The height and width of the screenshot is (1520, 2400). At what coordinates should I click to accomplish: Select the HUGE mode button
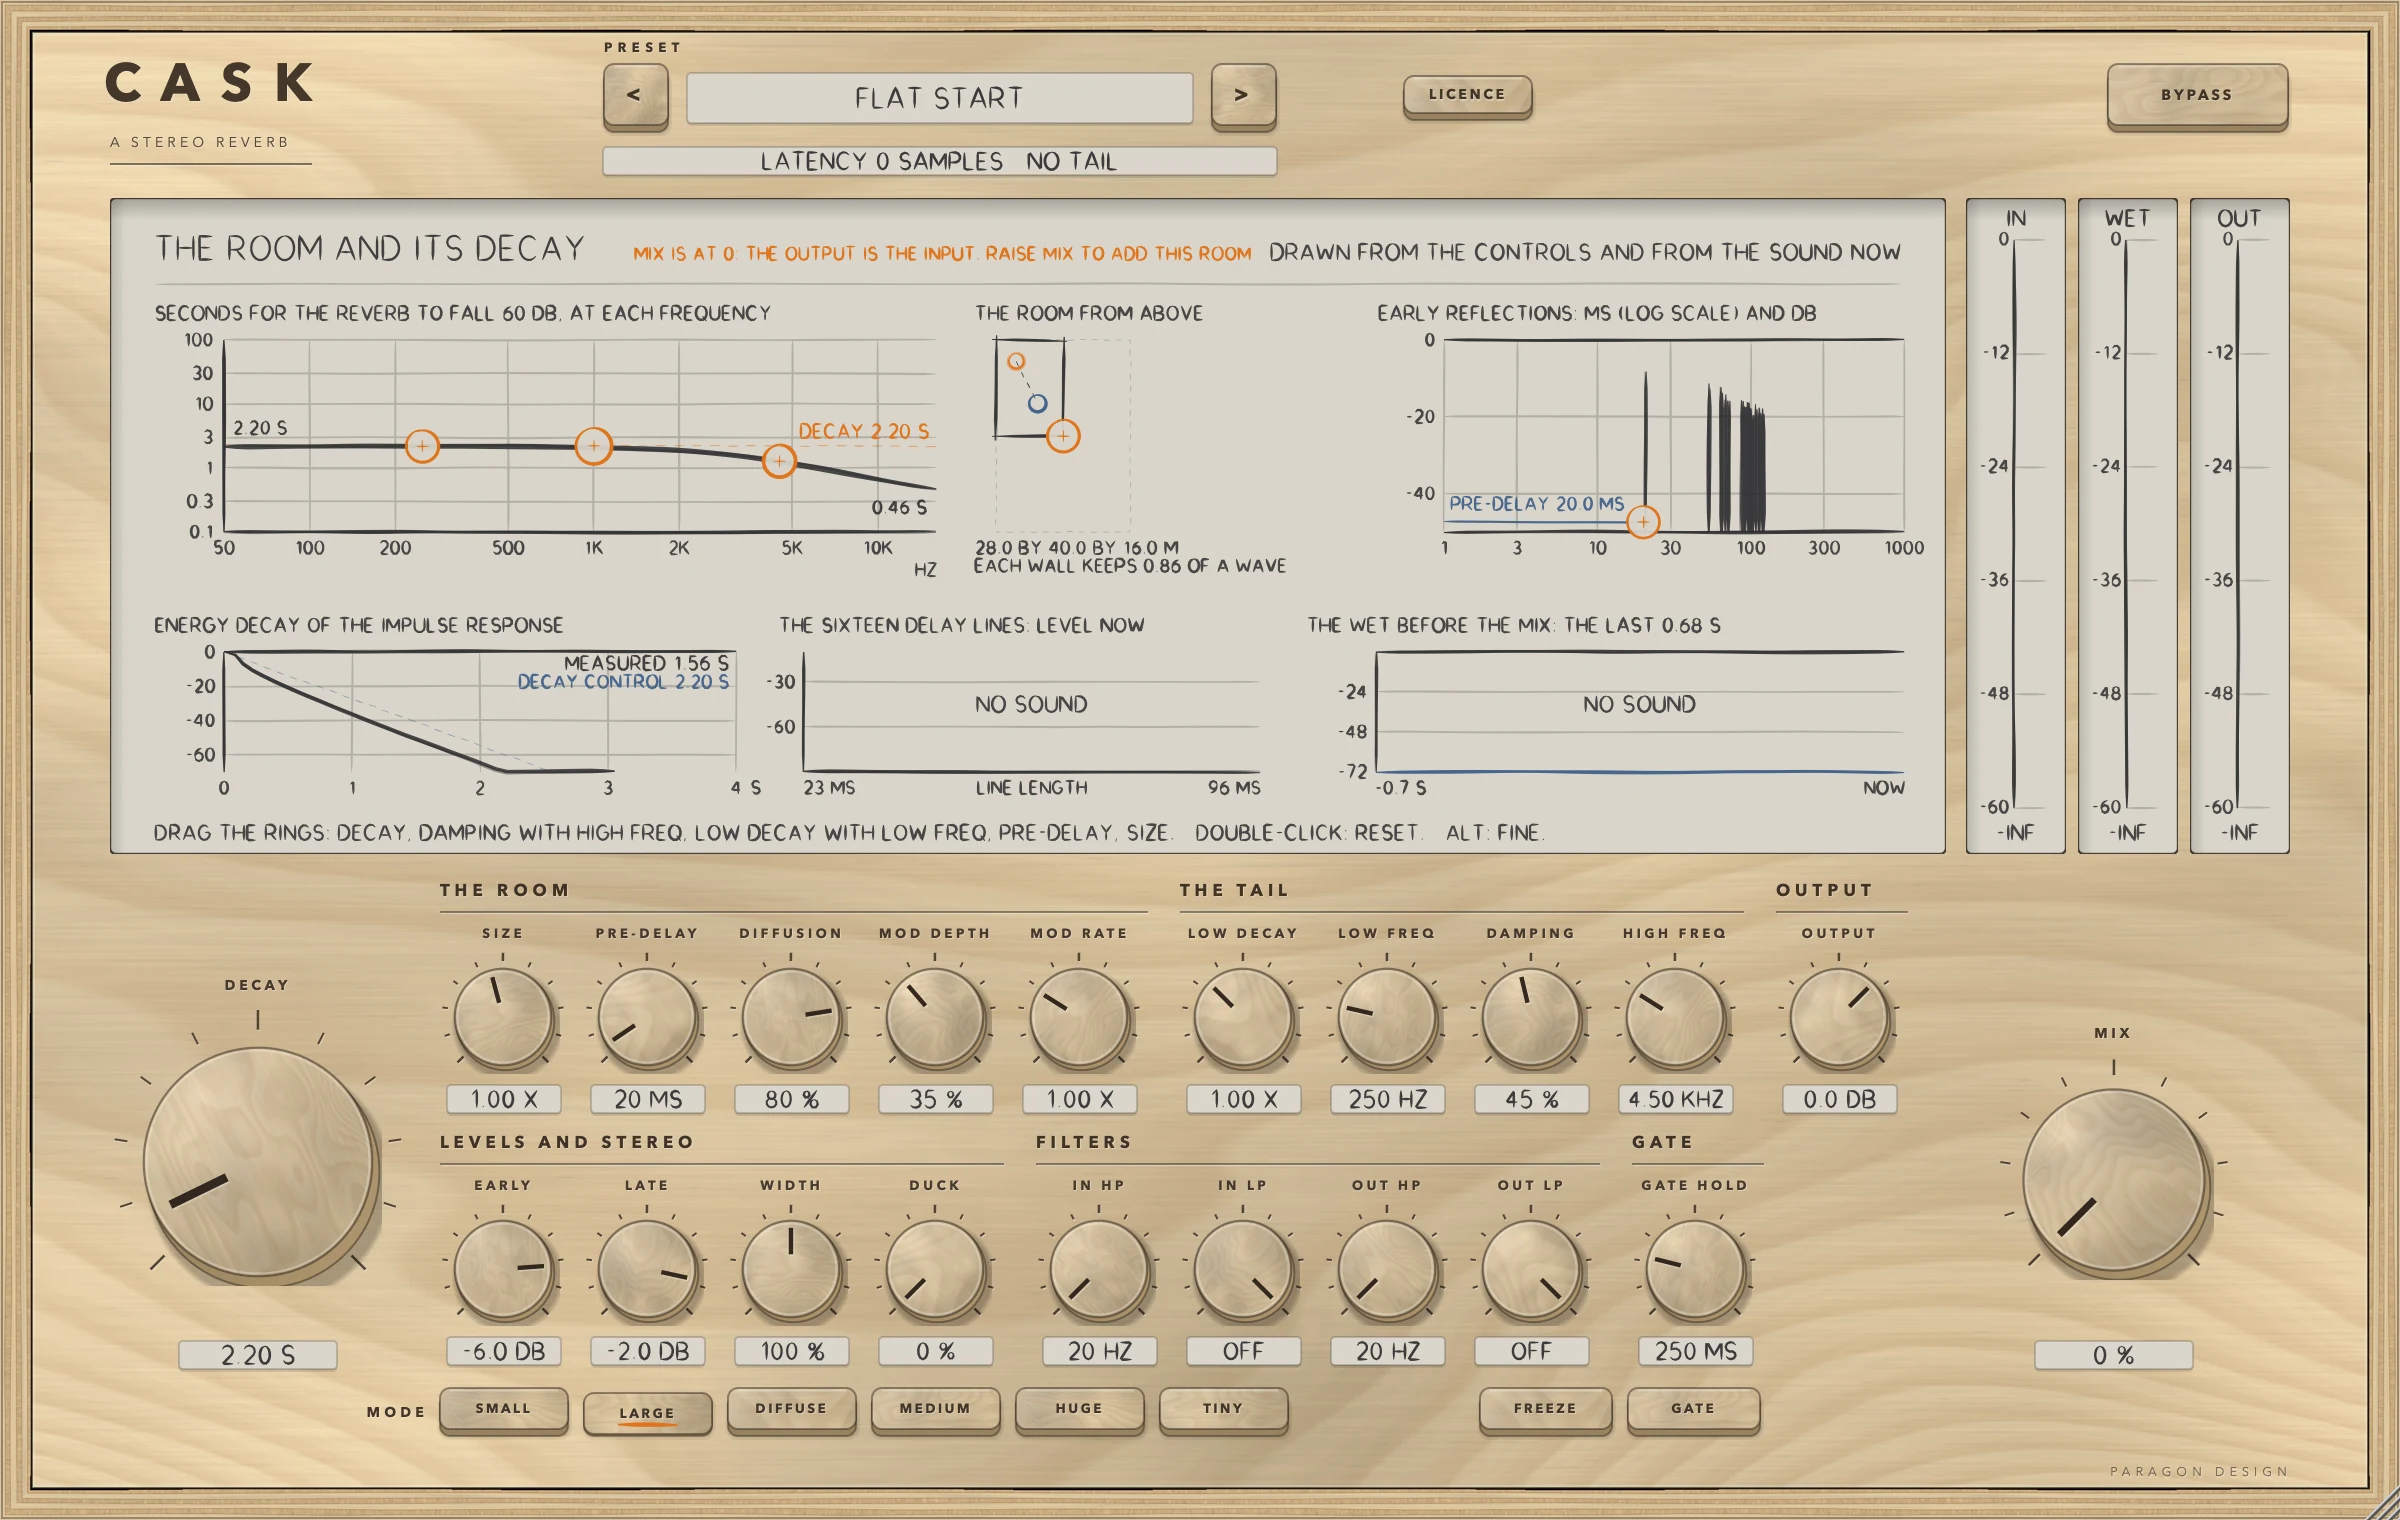point(1079,1409)
